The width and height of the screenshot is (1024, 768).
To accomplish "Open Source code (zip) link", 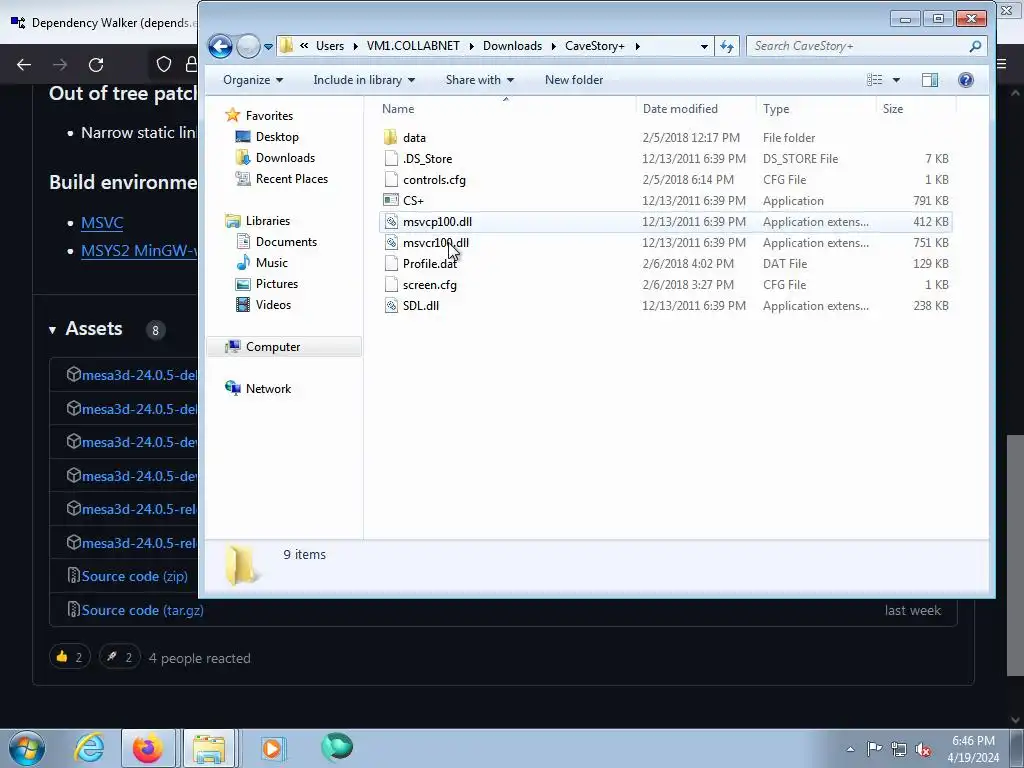I will (x=135, y=576).
